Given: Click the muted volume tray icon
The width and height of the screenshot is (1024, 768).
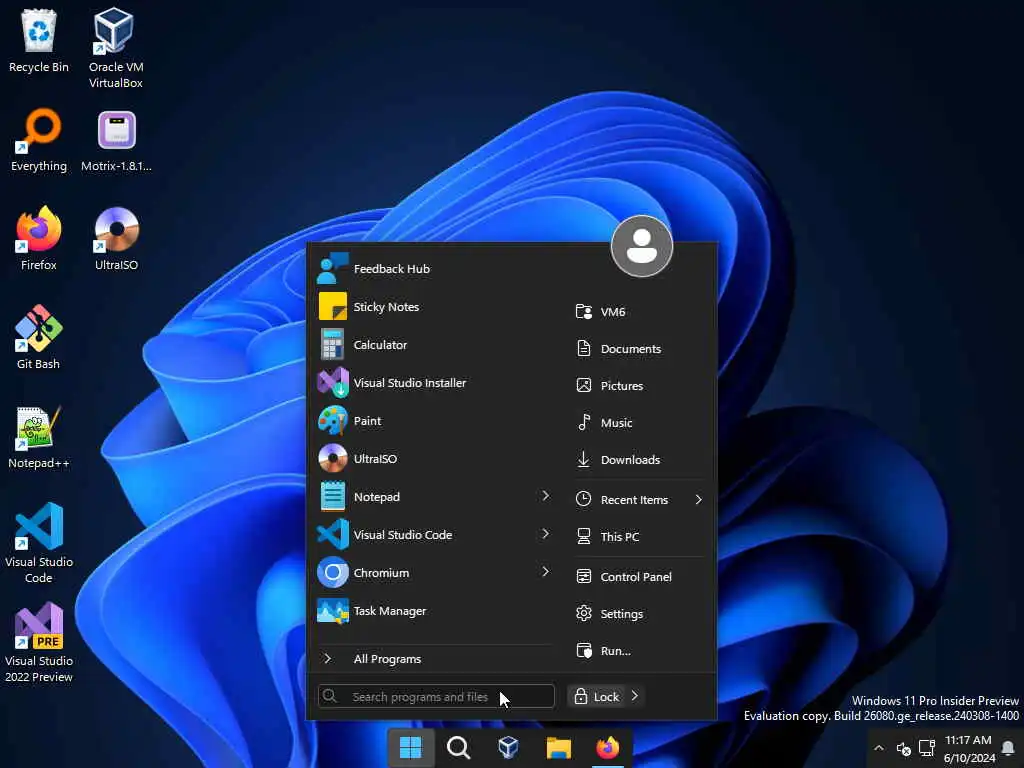Looking at the screenshot, I should point(904,748).
